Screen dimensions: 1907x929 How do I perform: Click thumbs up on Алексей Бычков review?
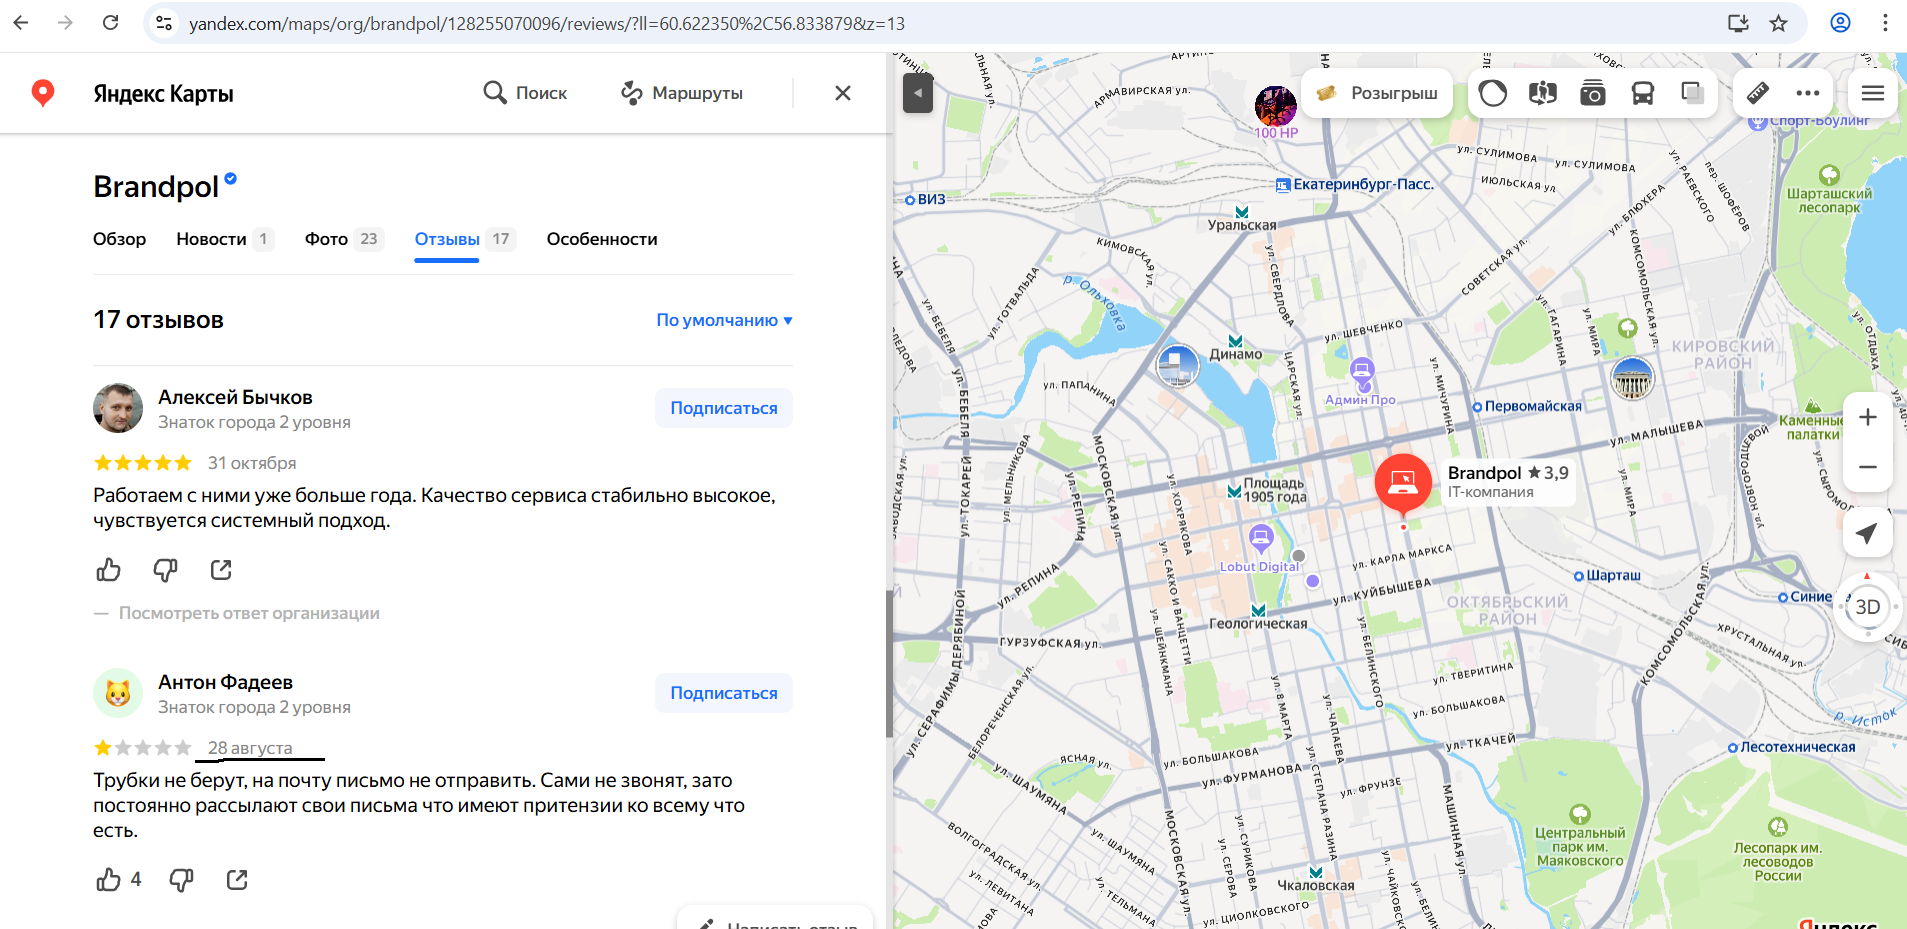point(108,570)
